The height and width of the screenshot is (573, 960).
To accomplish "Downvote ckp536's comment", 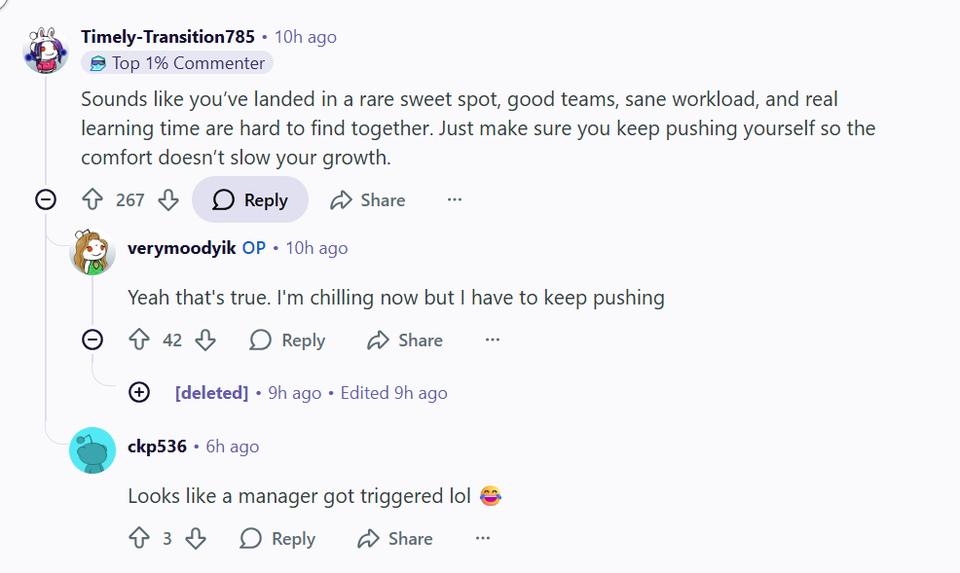I will tap(196, 539).
